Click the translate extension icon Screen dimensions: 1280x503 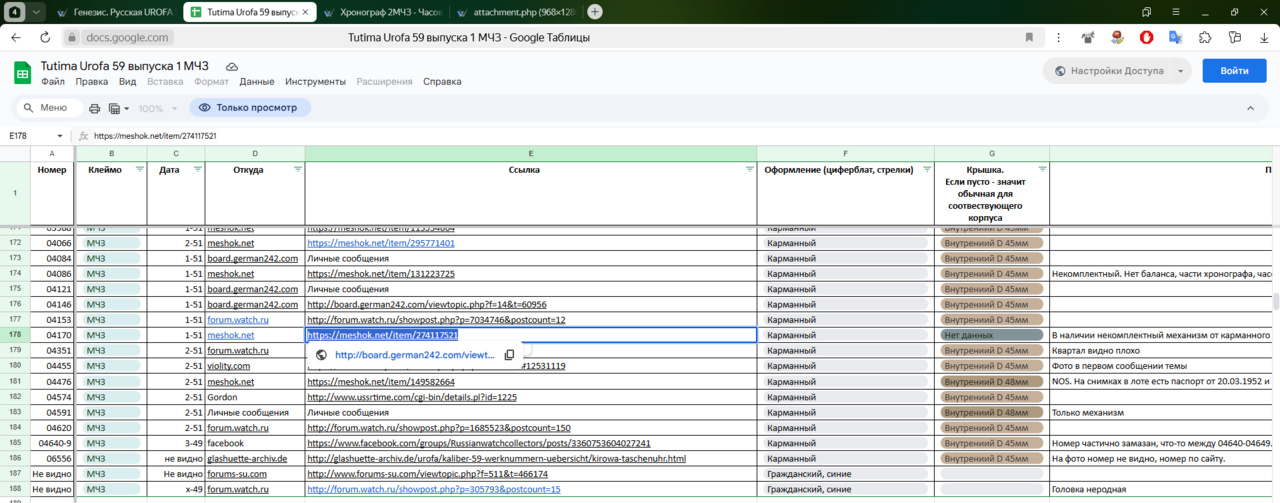coord(1176,37)
